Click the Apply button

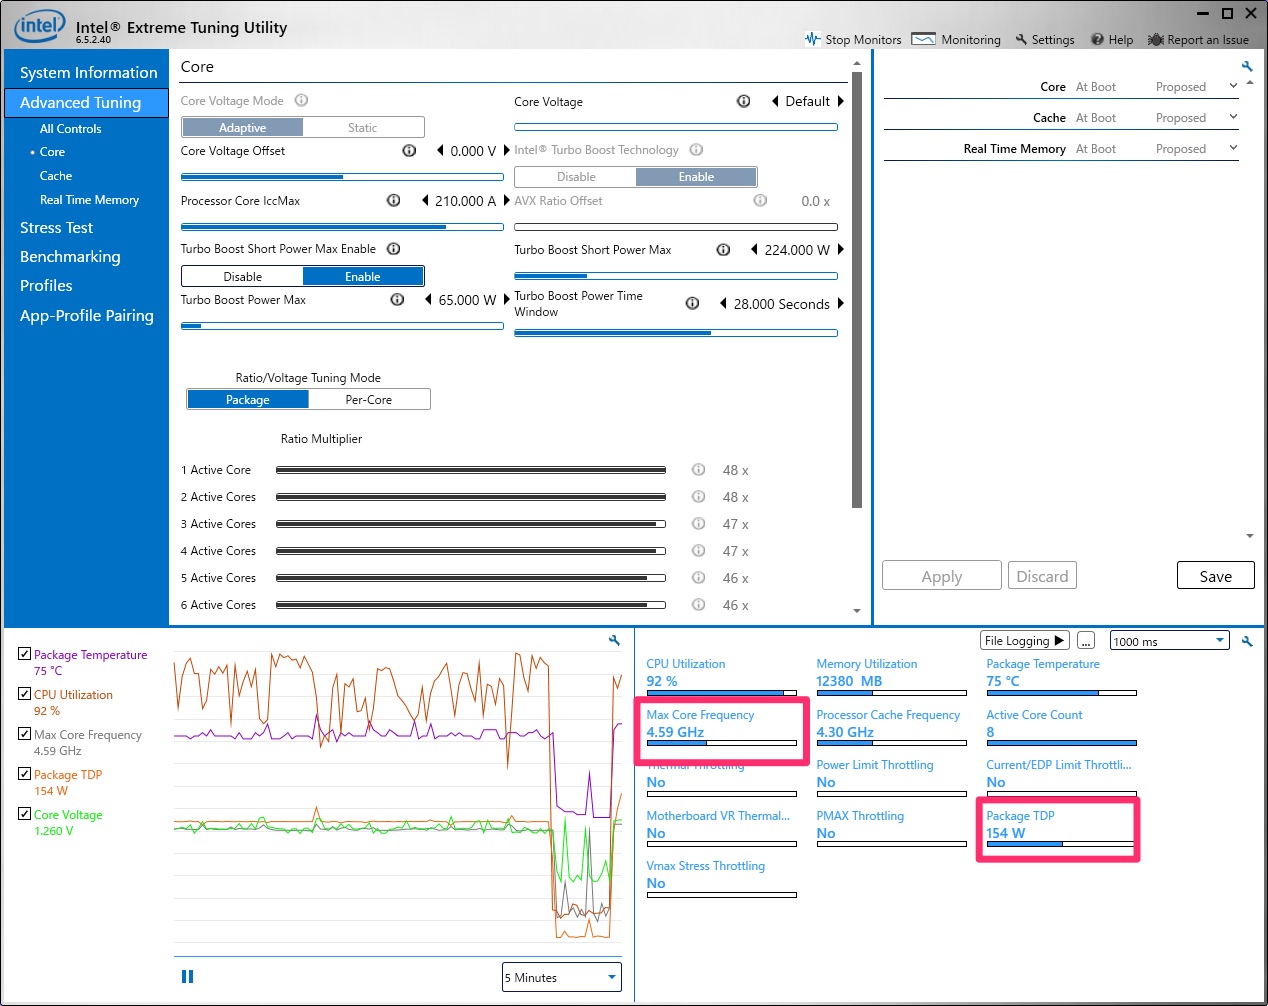[941, 576]
